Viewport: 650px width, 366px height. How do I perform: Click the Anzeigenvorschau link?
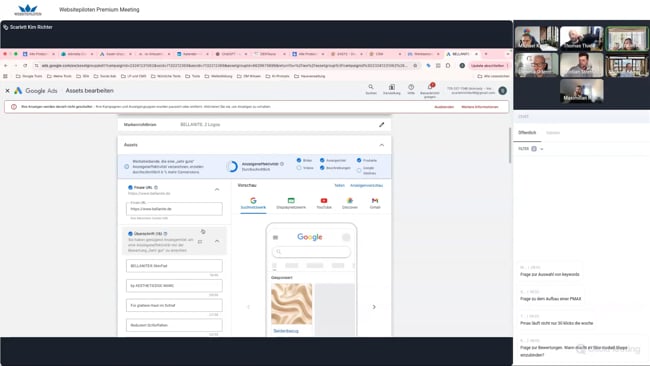click(x=366, y=185)
